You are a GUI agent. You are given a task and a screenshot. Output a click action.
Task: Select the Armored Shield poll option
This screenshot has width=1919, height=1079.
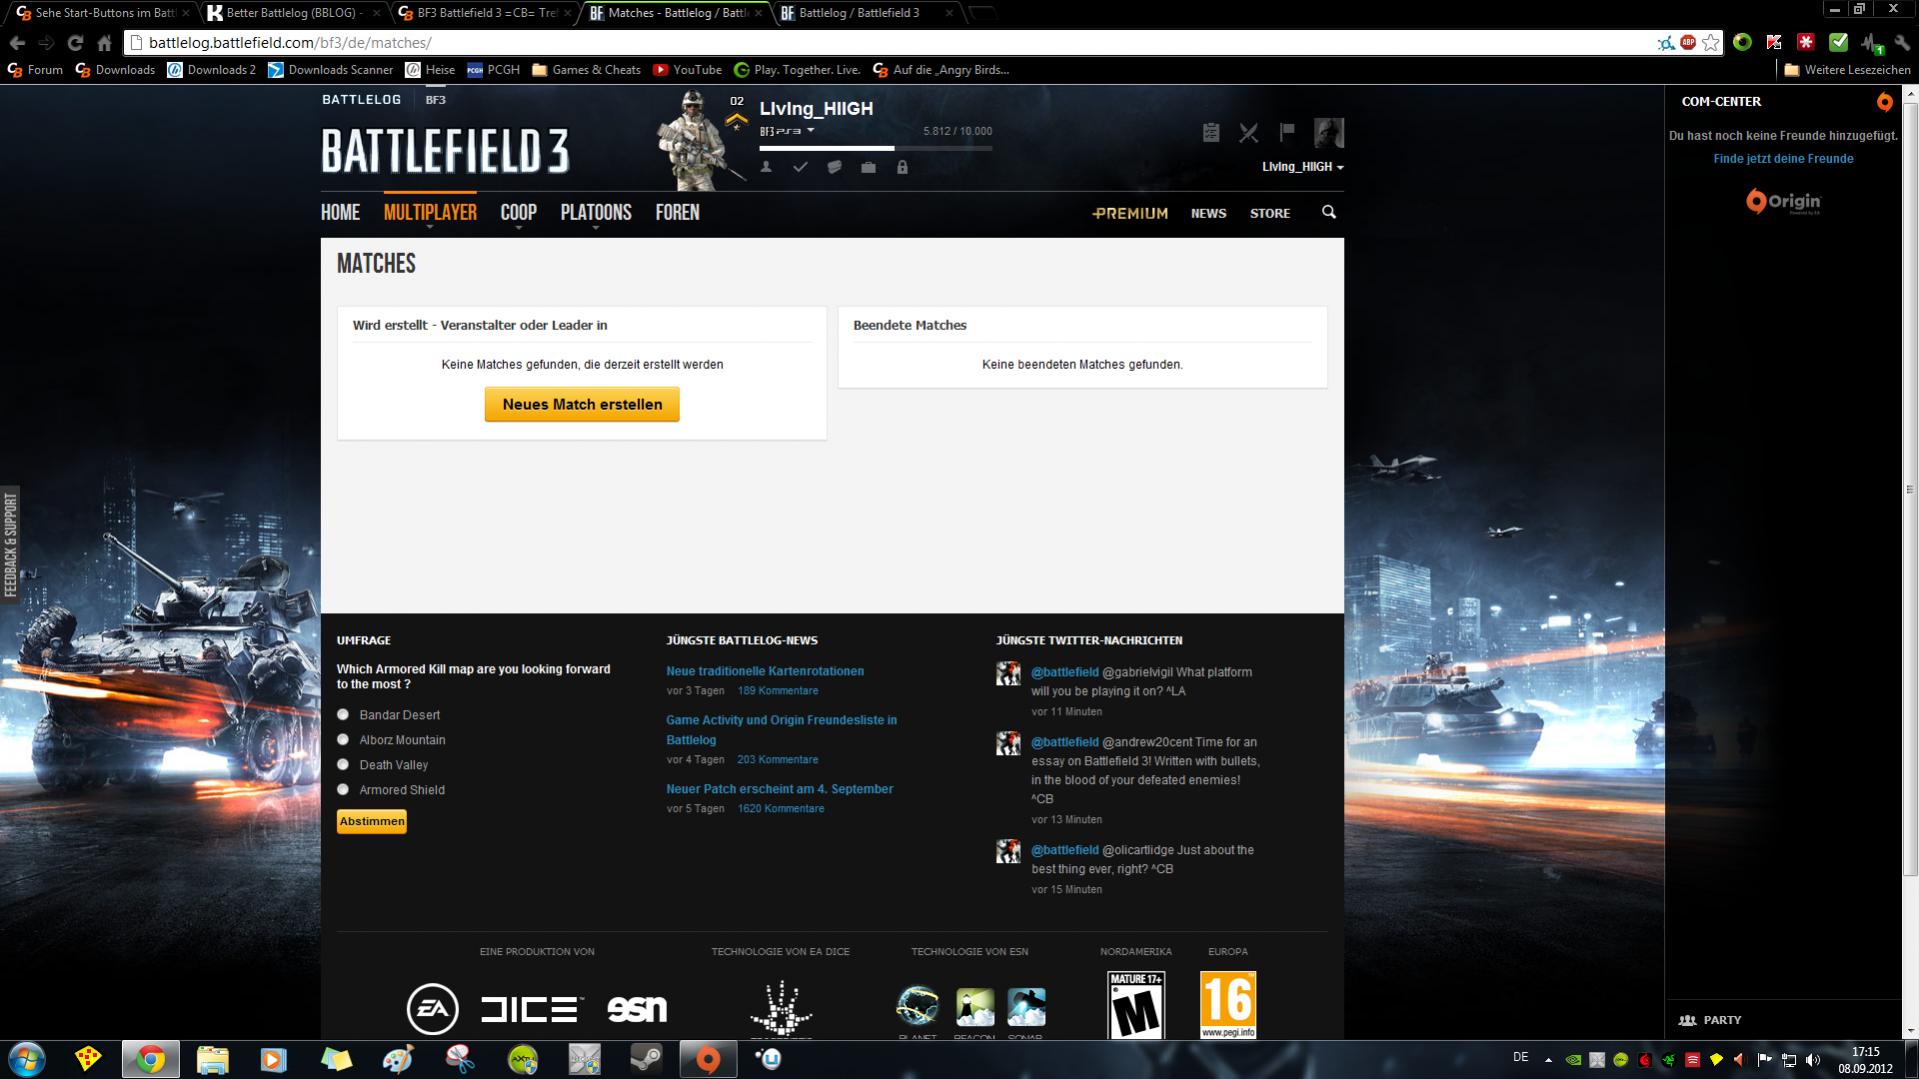(x=343, y=789)
